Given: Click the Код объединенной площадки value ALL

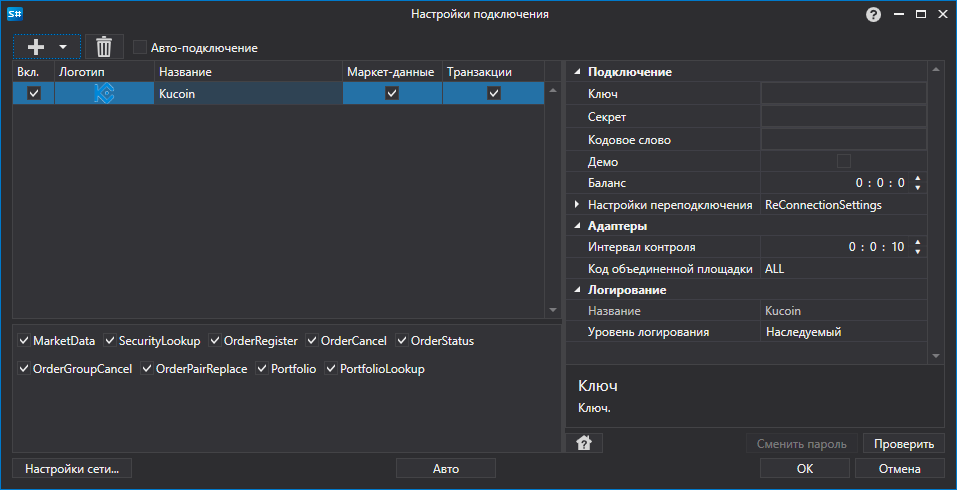Looking at the screenshot, I should click(843, 268).
